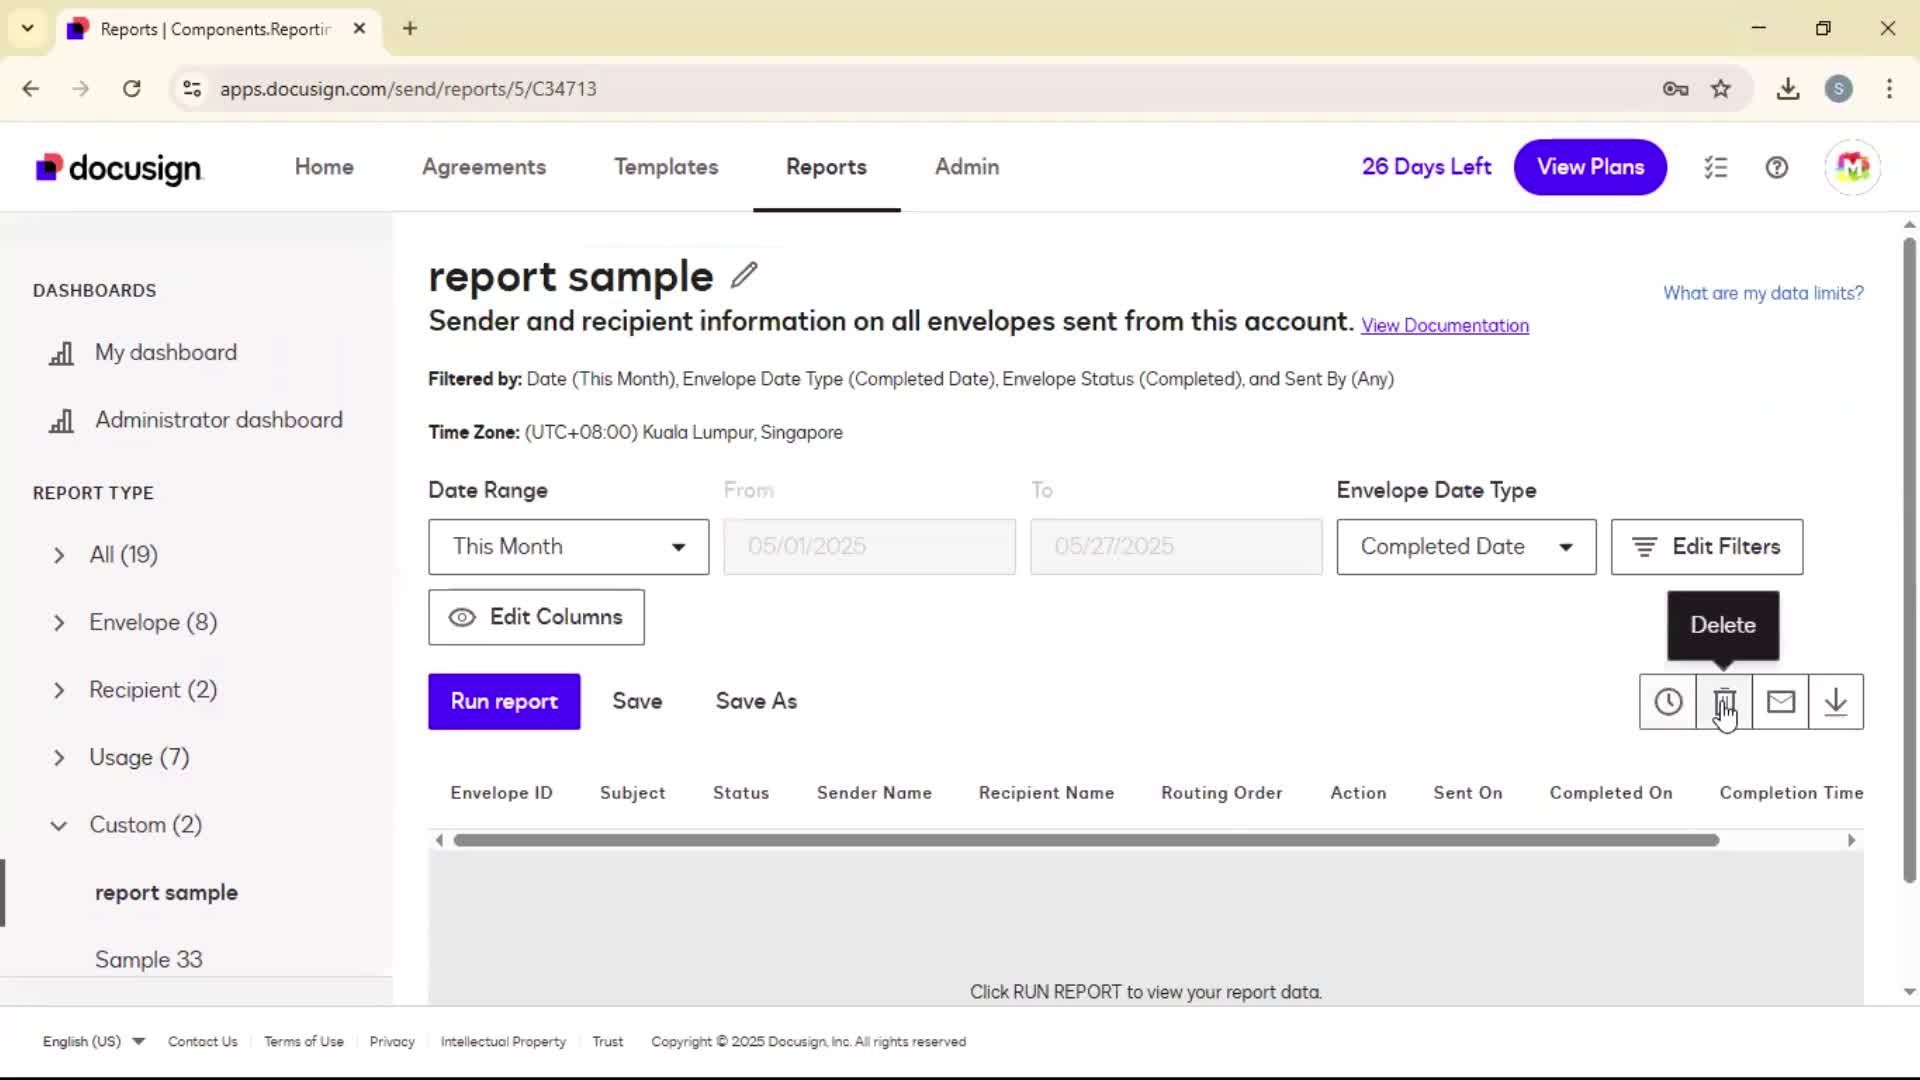Screen dimensions: 1920x1080
Task: Open the user profile avatar
Action: tap(1852, 167)
